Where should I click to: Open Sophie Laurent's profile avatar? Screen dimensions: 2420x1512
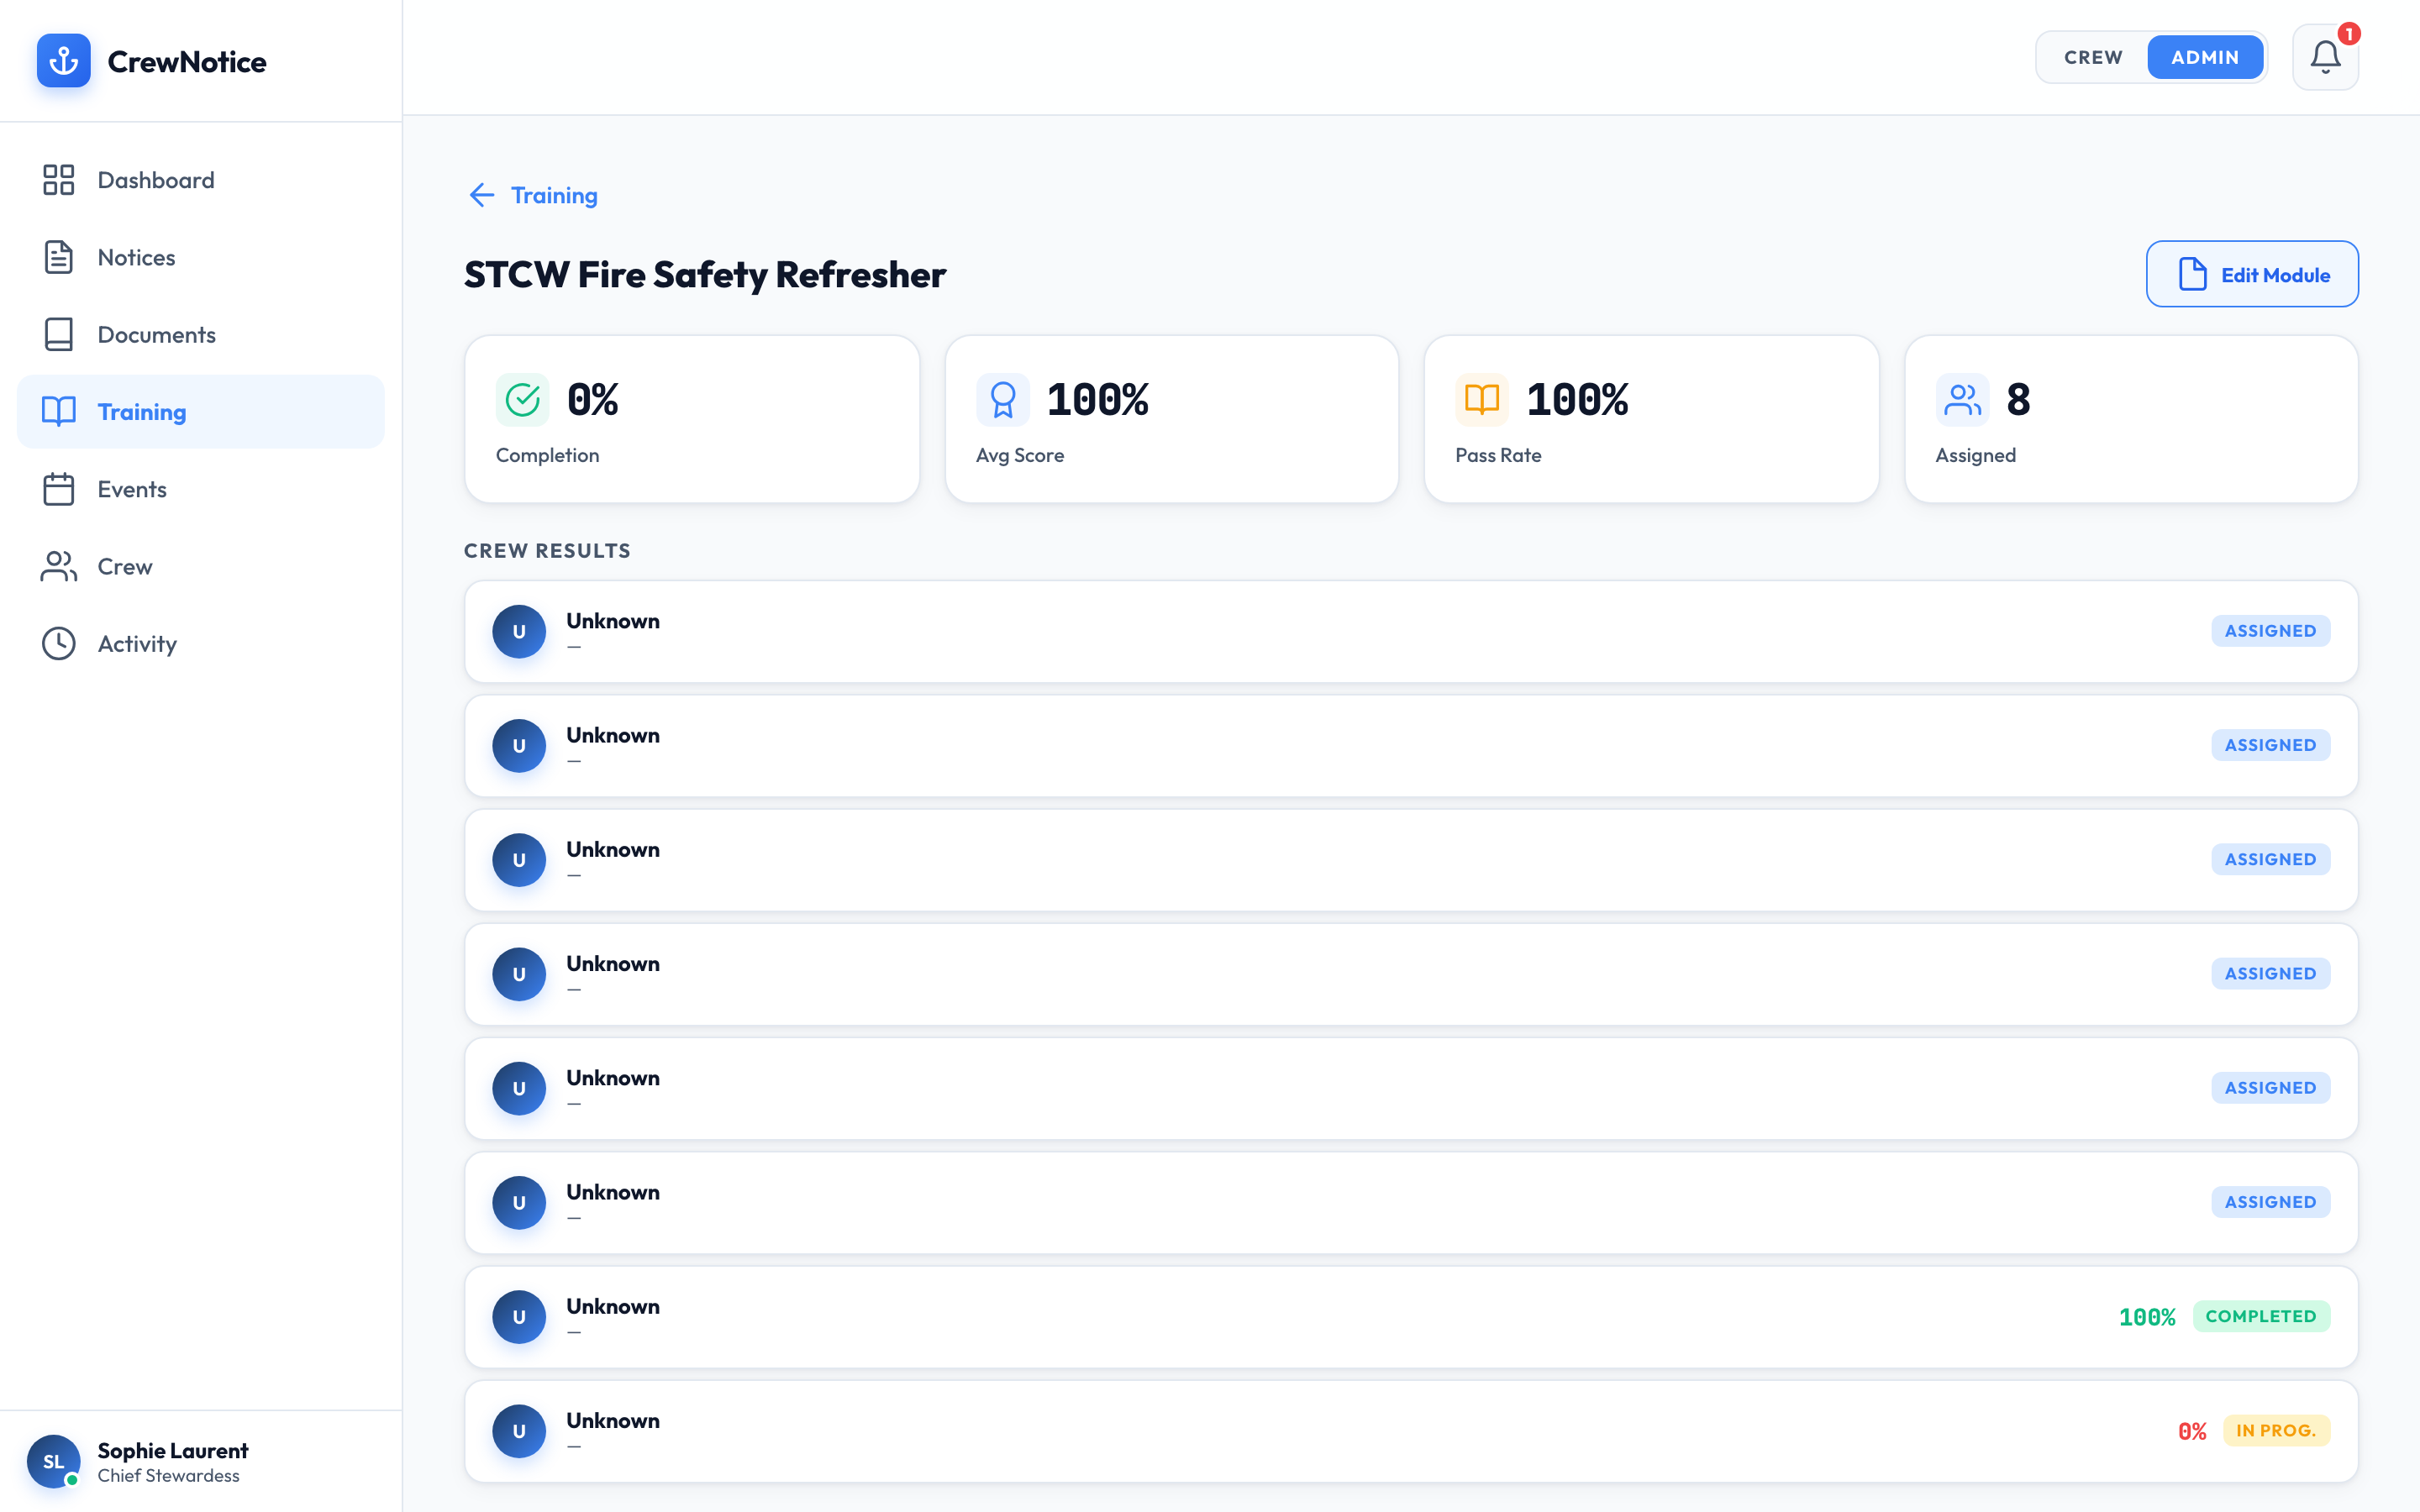pyautogui.click(x=55, y=1461)
